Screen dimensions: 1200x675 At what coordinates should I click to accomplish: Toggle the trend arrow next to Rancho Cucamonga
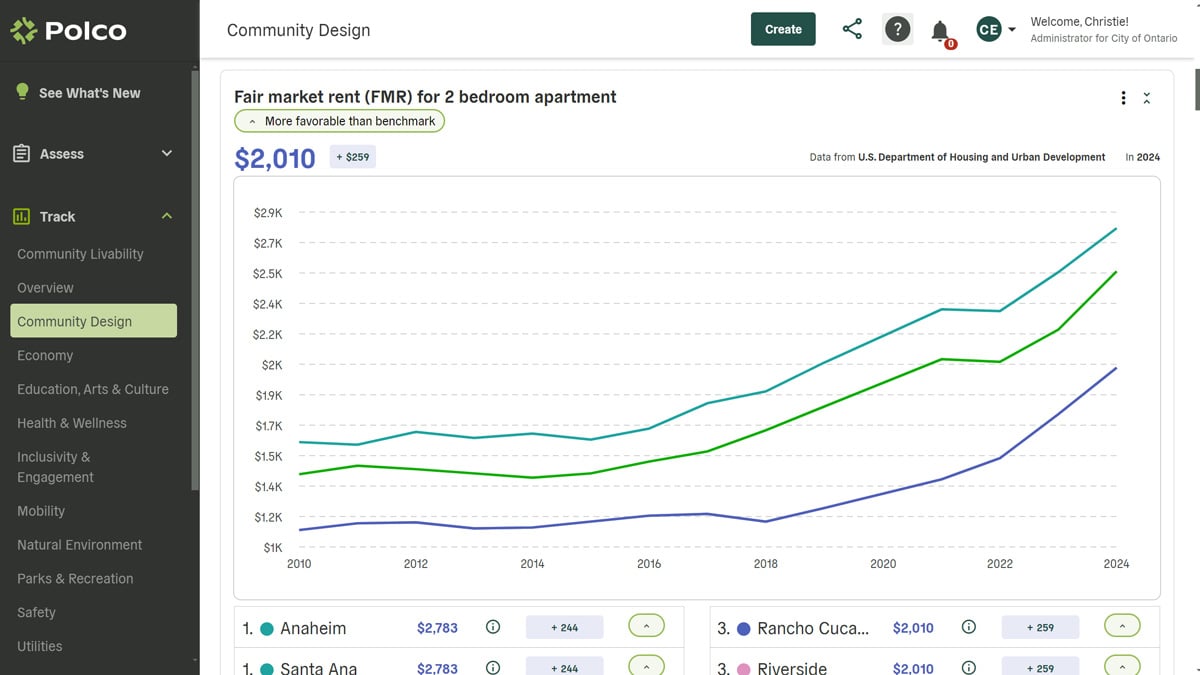point(1122,624)
